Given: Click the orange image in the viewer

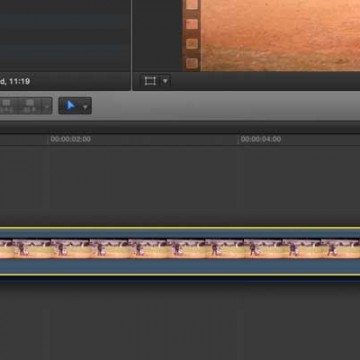Looking at the screenshot, I should point(281,35).
